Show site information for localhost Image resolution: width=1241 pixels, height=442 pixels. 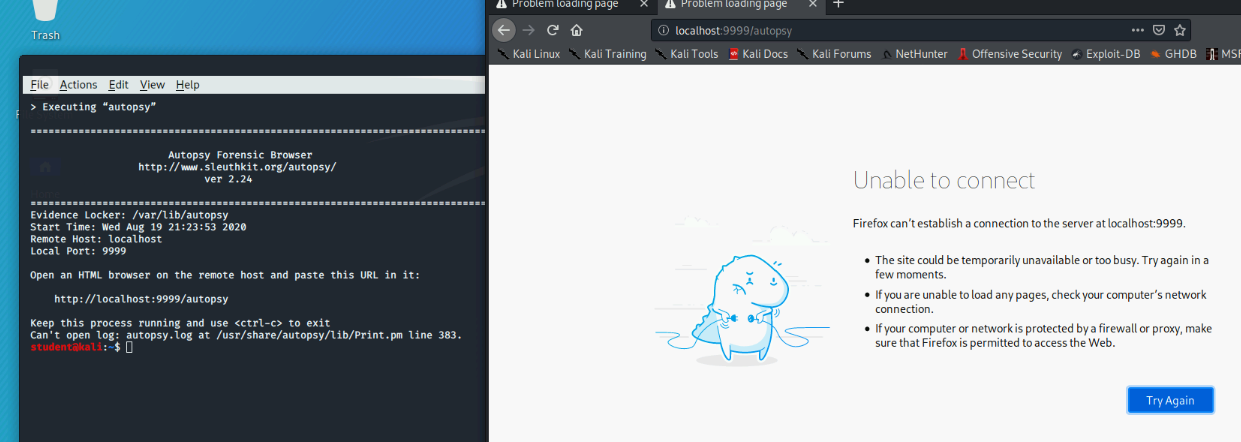pyautogui.click(x=664, y=30)
